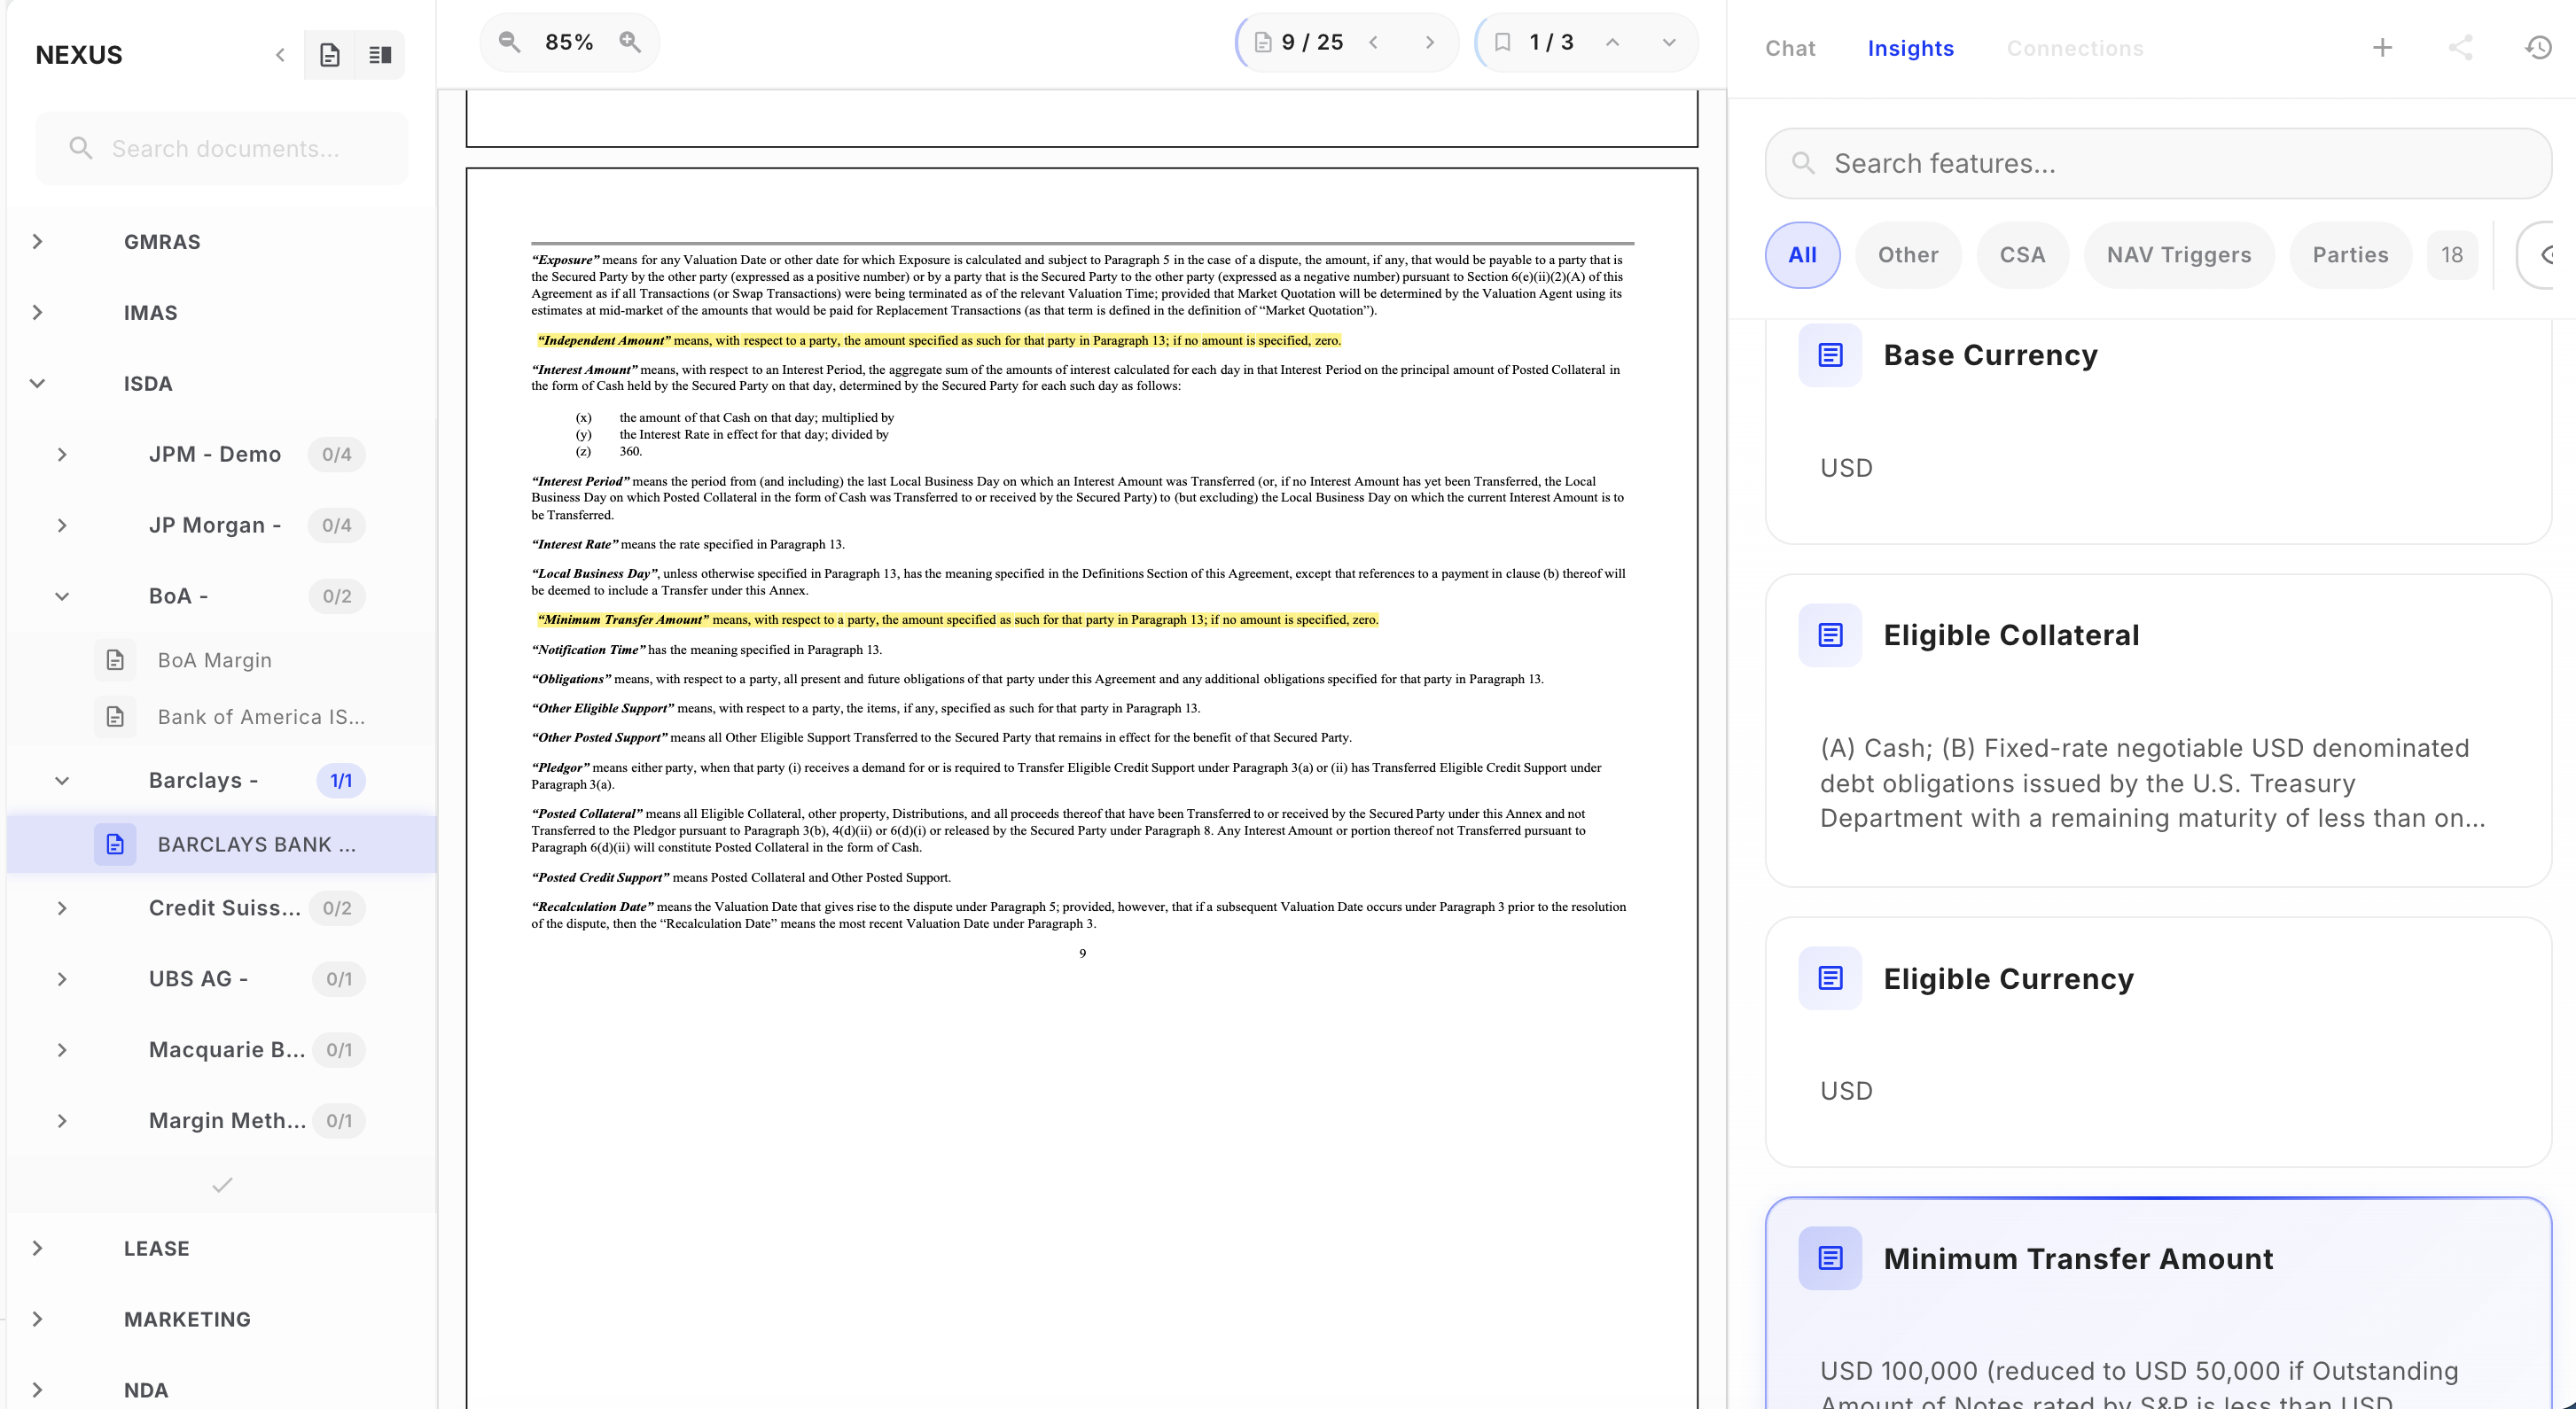Image resolution: width=2576 pixels, height=1409 pixels.
Task: Collapse the Barclays document group
Action: click(62, 780)
